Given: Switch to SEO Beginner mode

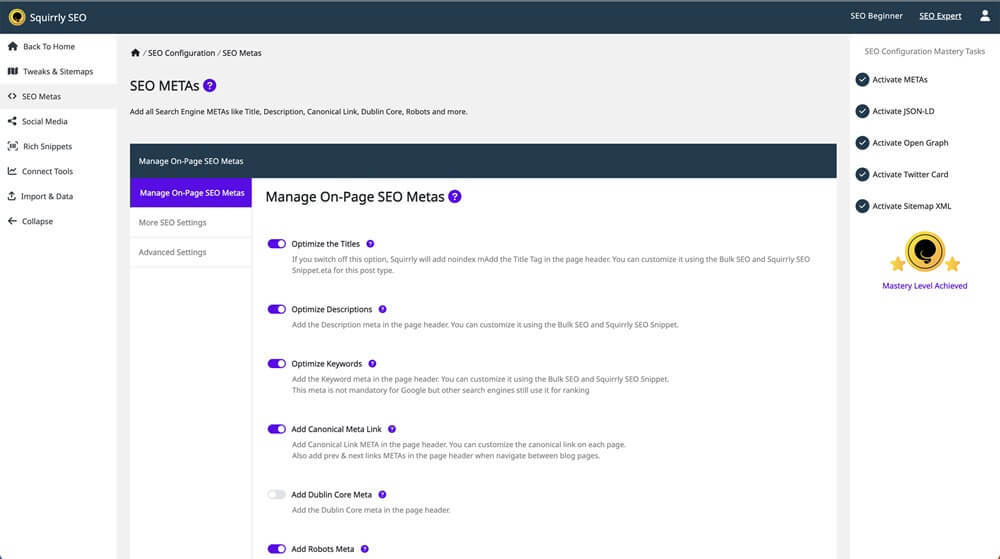Looking at the screenshot, I should pyautogui.click(x=876, y=16).
